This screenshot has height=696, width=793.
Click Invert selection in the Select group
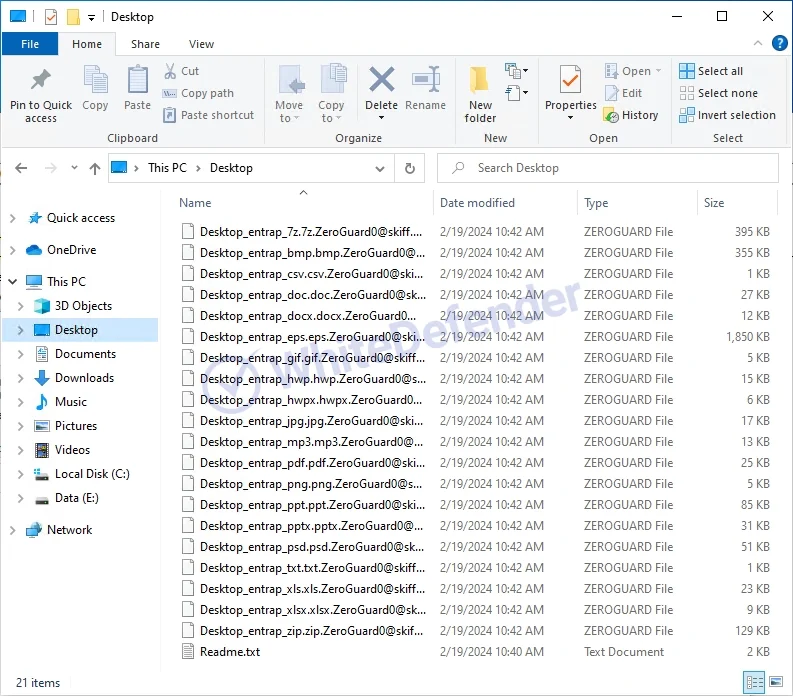point(727,115)
